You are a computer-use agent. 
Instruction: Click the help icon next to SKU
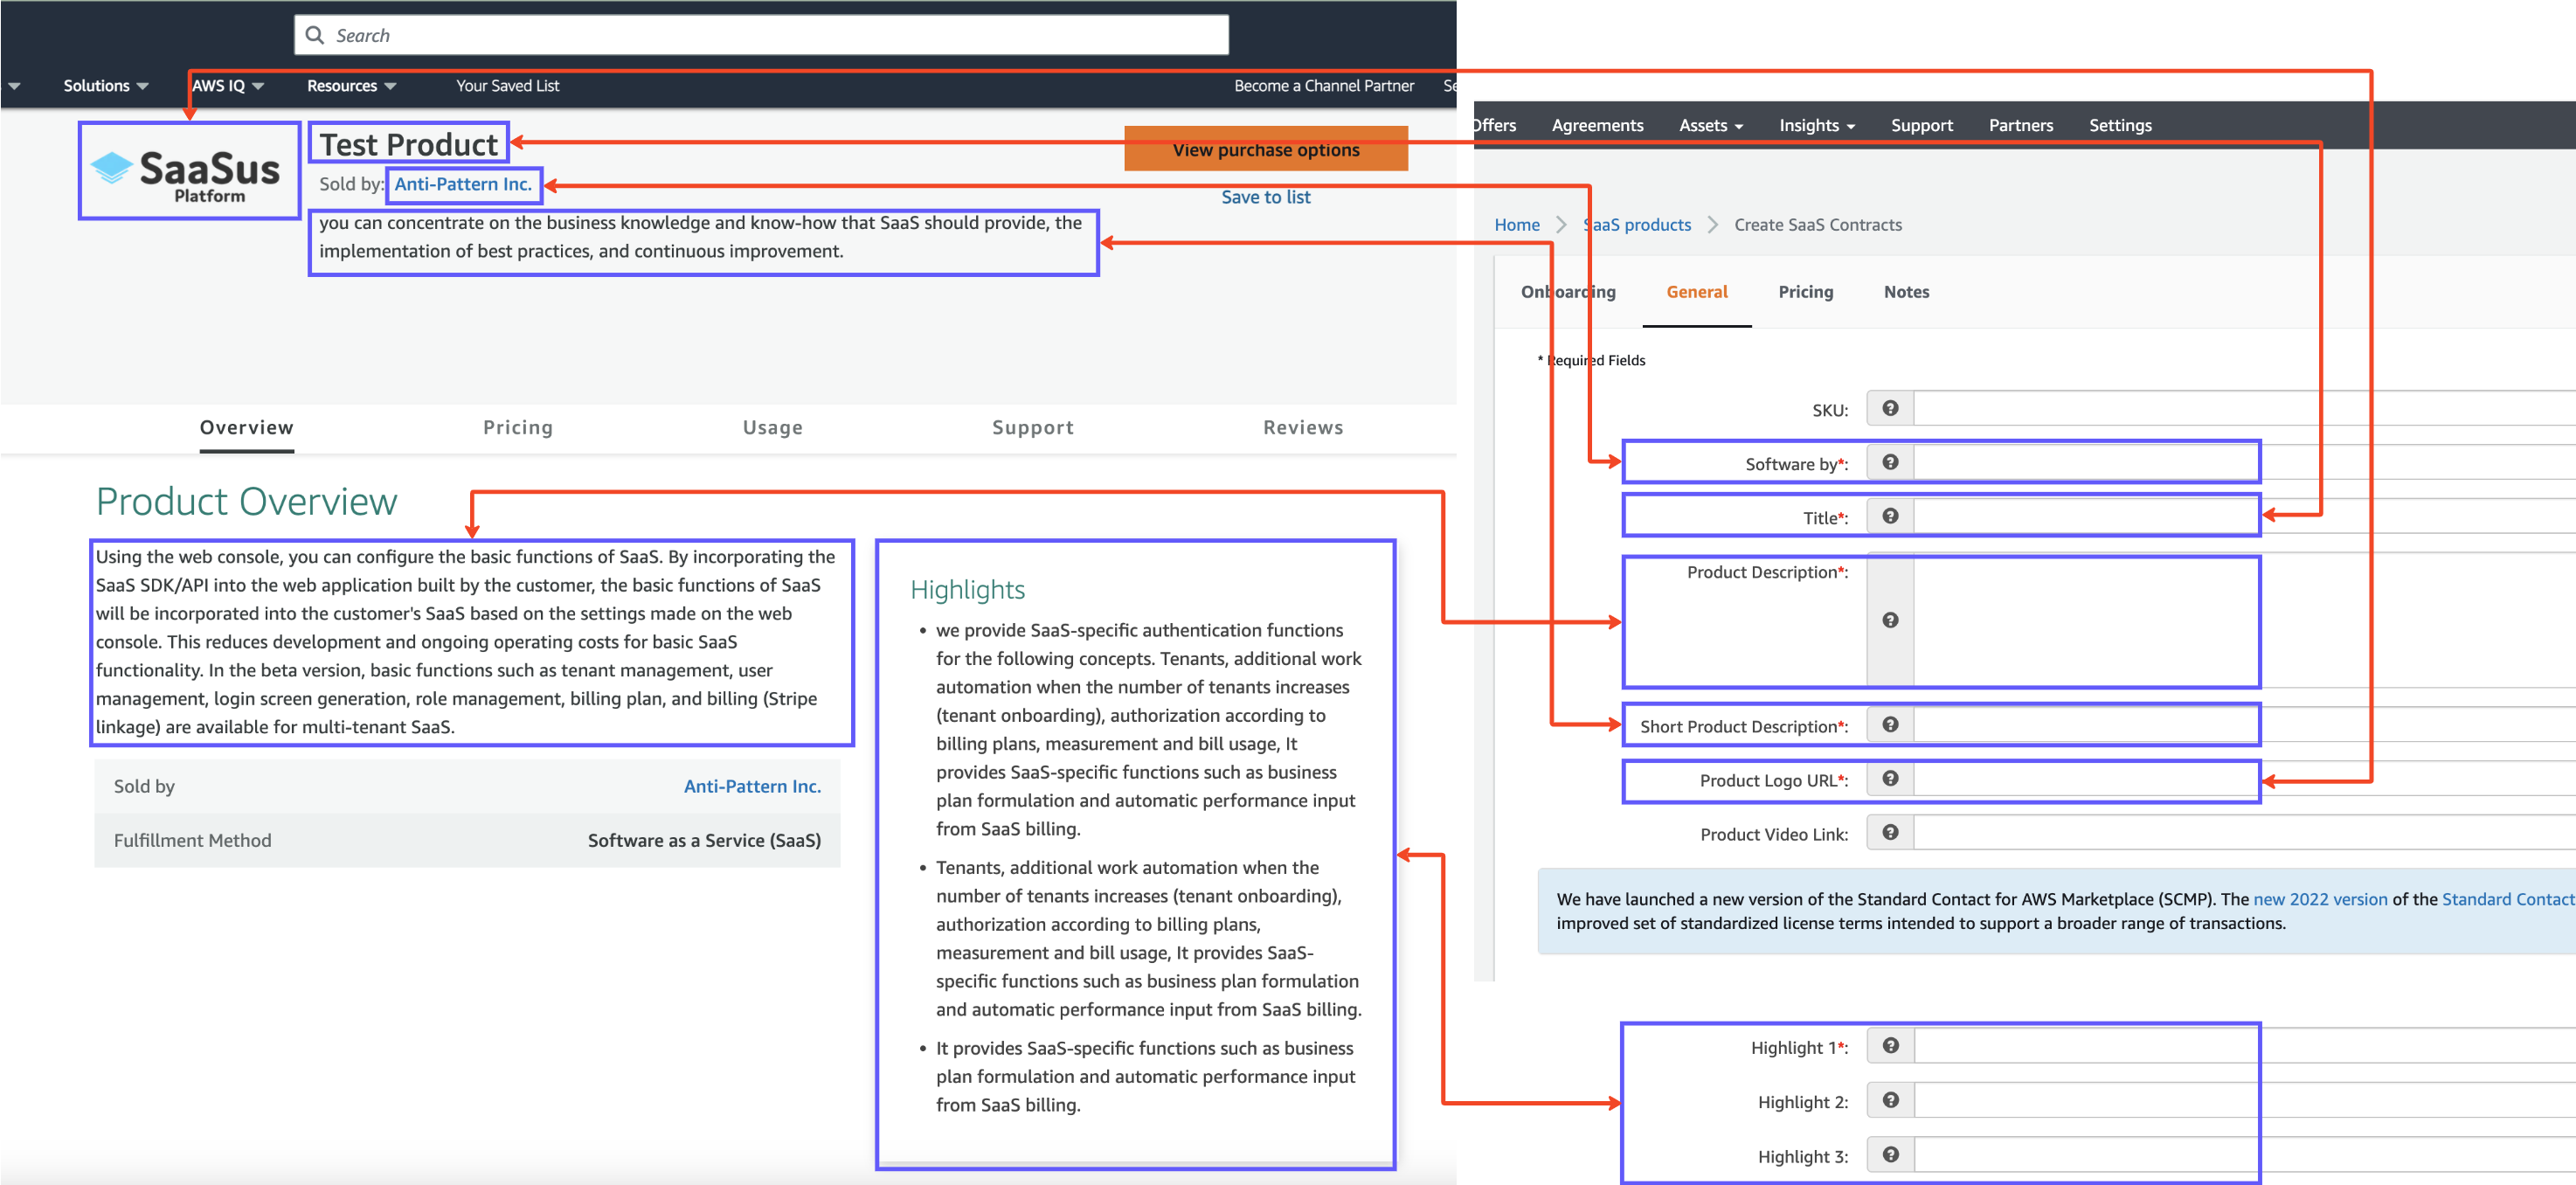tap(1889, 408)
